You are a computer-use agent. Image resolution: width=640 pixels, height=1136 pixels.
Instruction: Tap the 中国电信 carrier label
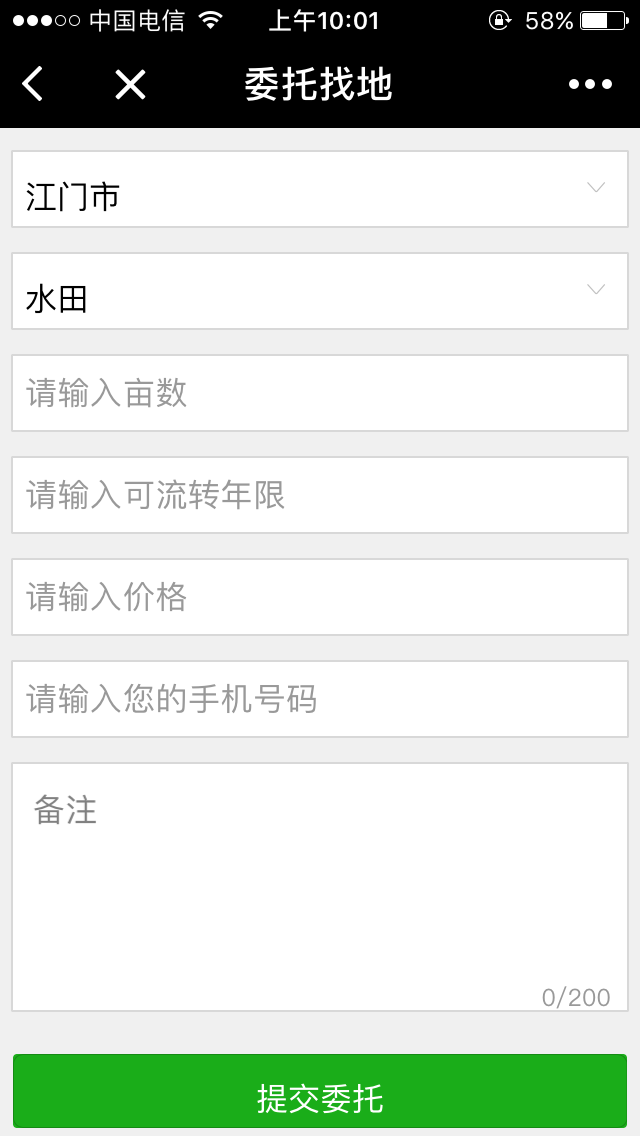(137, 20)
